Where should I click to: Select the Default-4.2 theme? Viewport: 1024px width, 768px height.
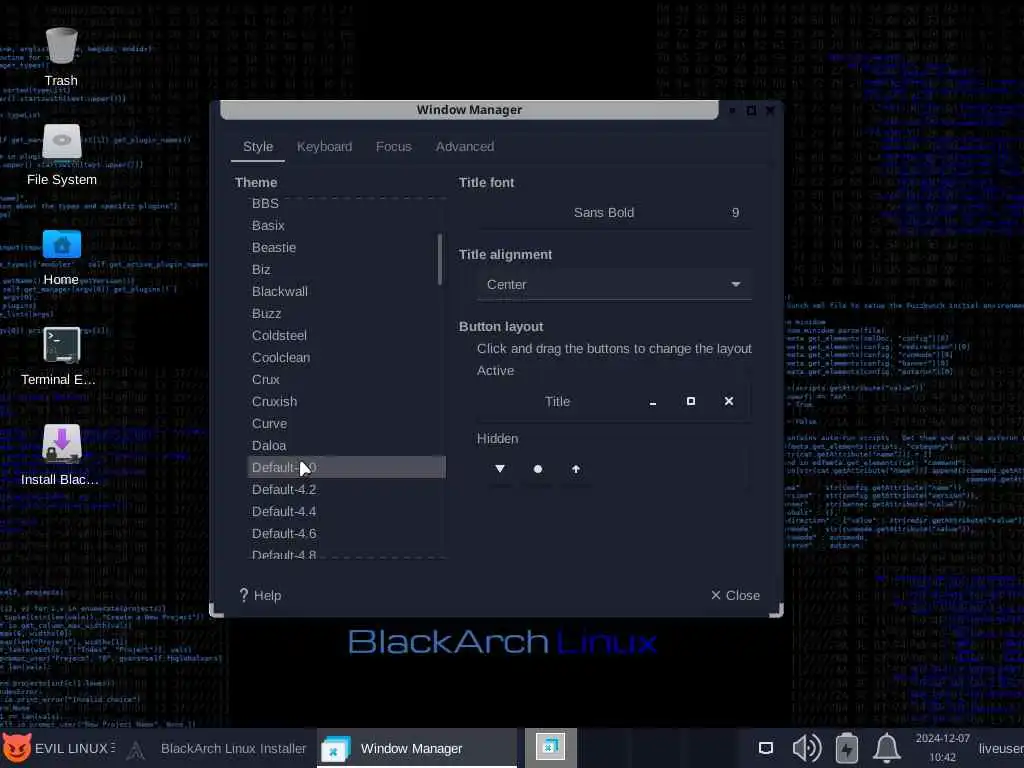[346, 490]
